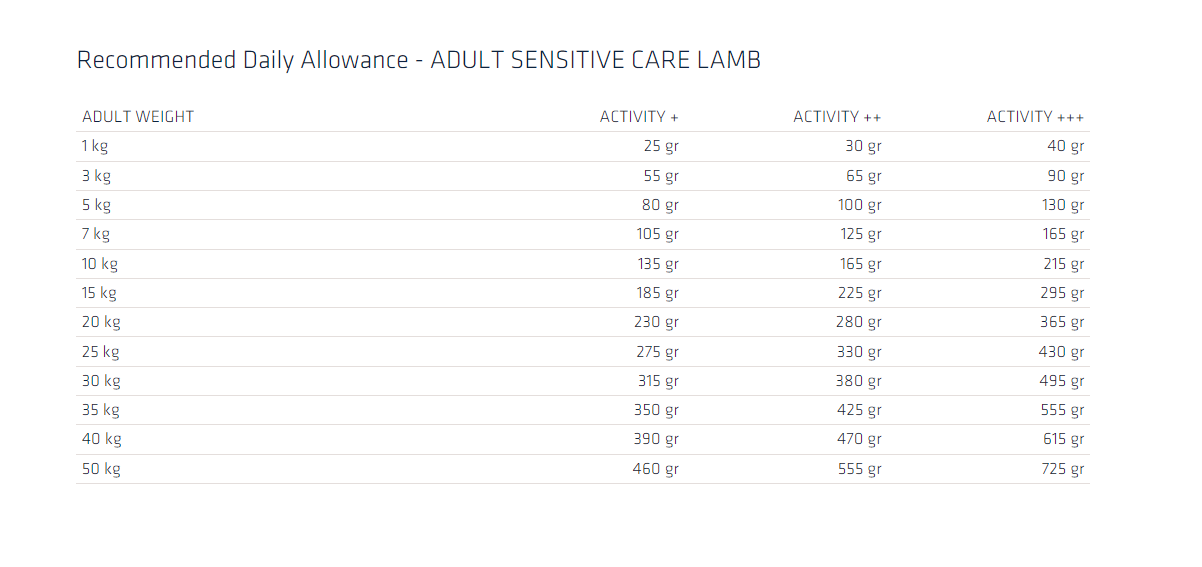
Task: Click the ACTIVITY +++ column header
Action: (x=1035, y=117)
